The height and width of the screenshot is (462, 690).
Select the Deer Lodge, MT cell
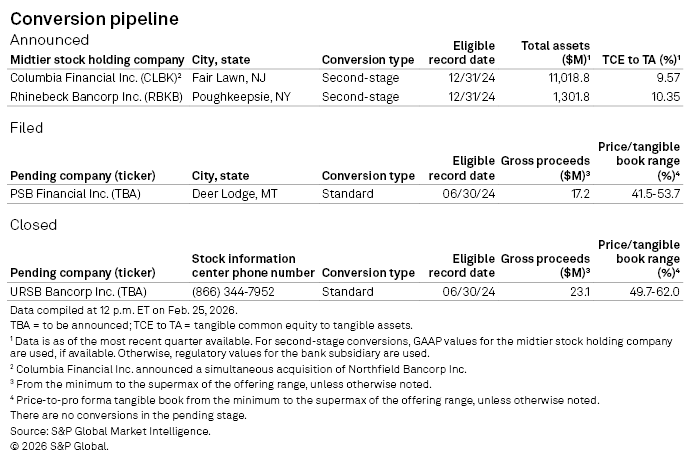[237, 193]
